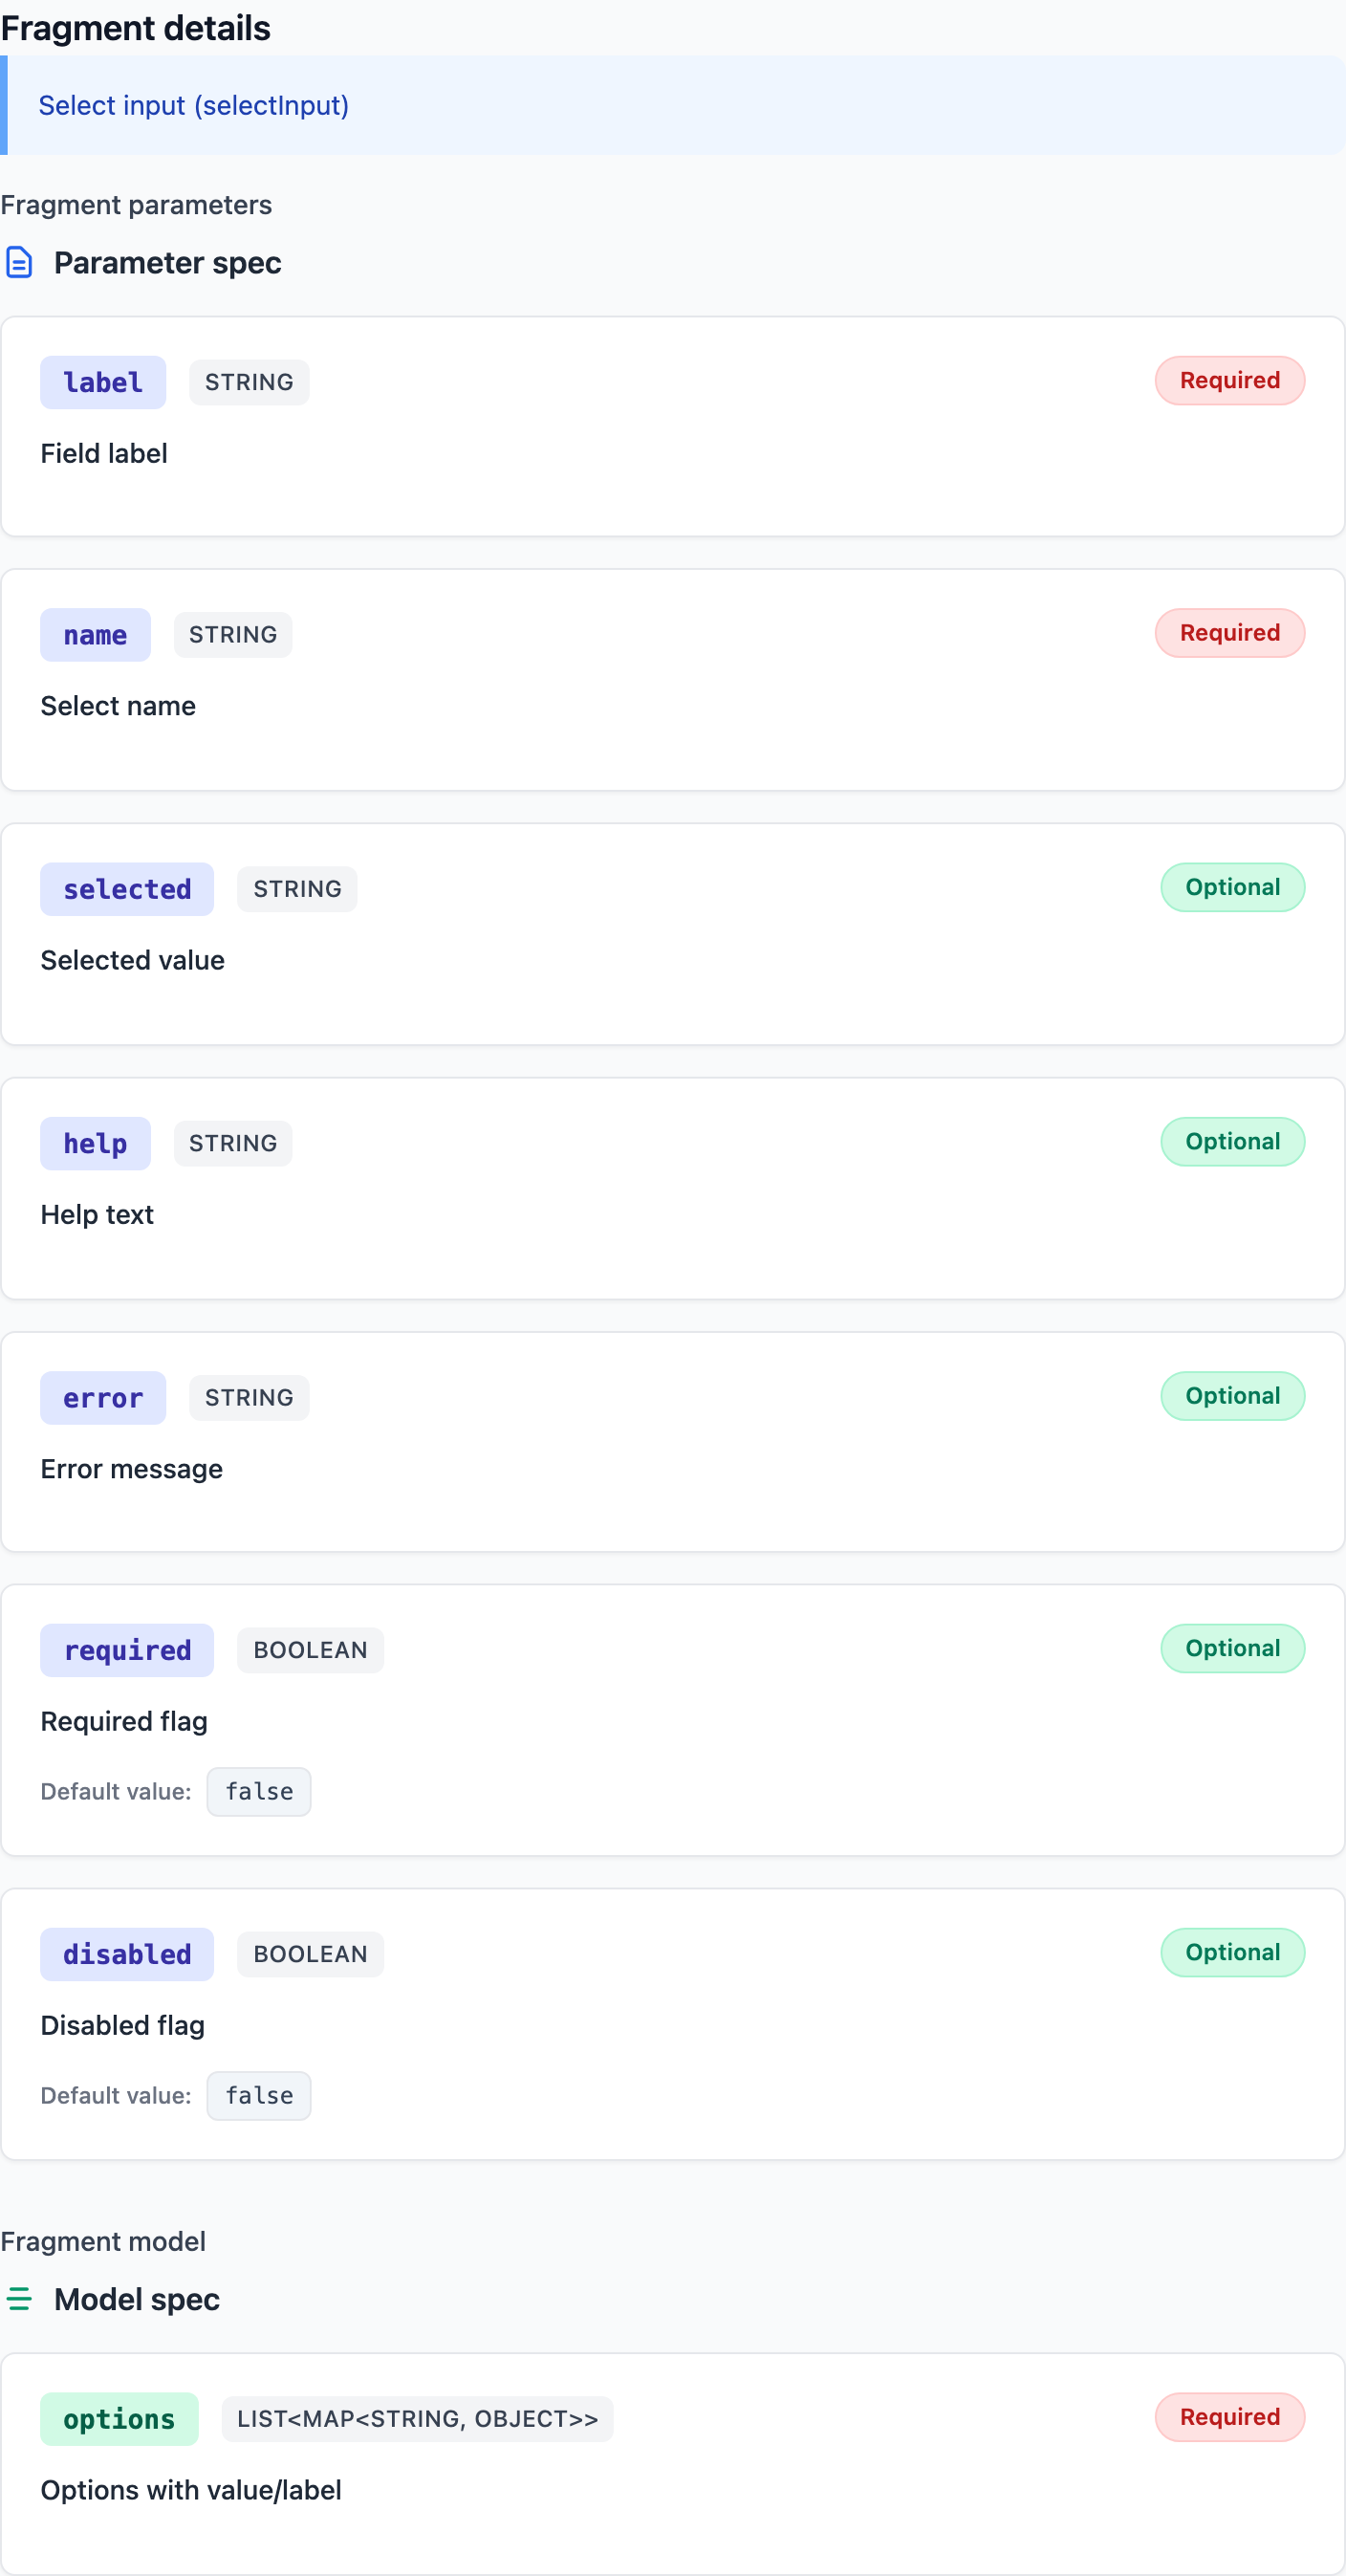Click the LIST<MAP<STRING, OBJECT>> type badge
1346x2576 pixels.
(417, 2419)
